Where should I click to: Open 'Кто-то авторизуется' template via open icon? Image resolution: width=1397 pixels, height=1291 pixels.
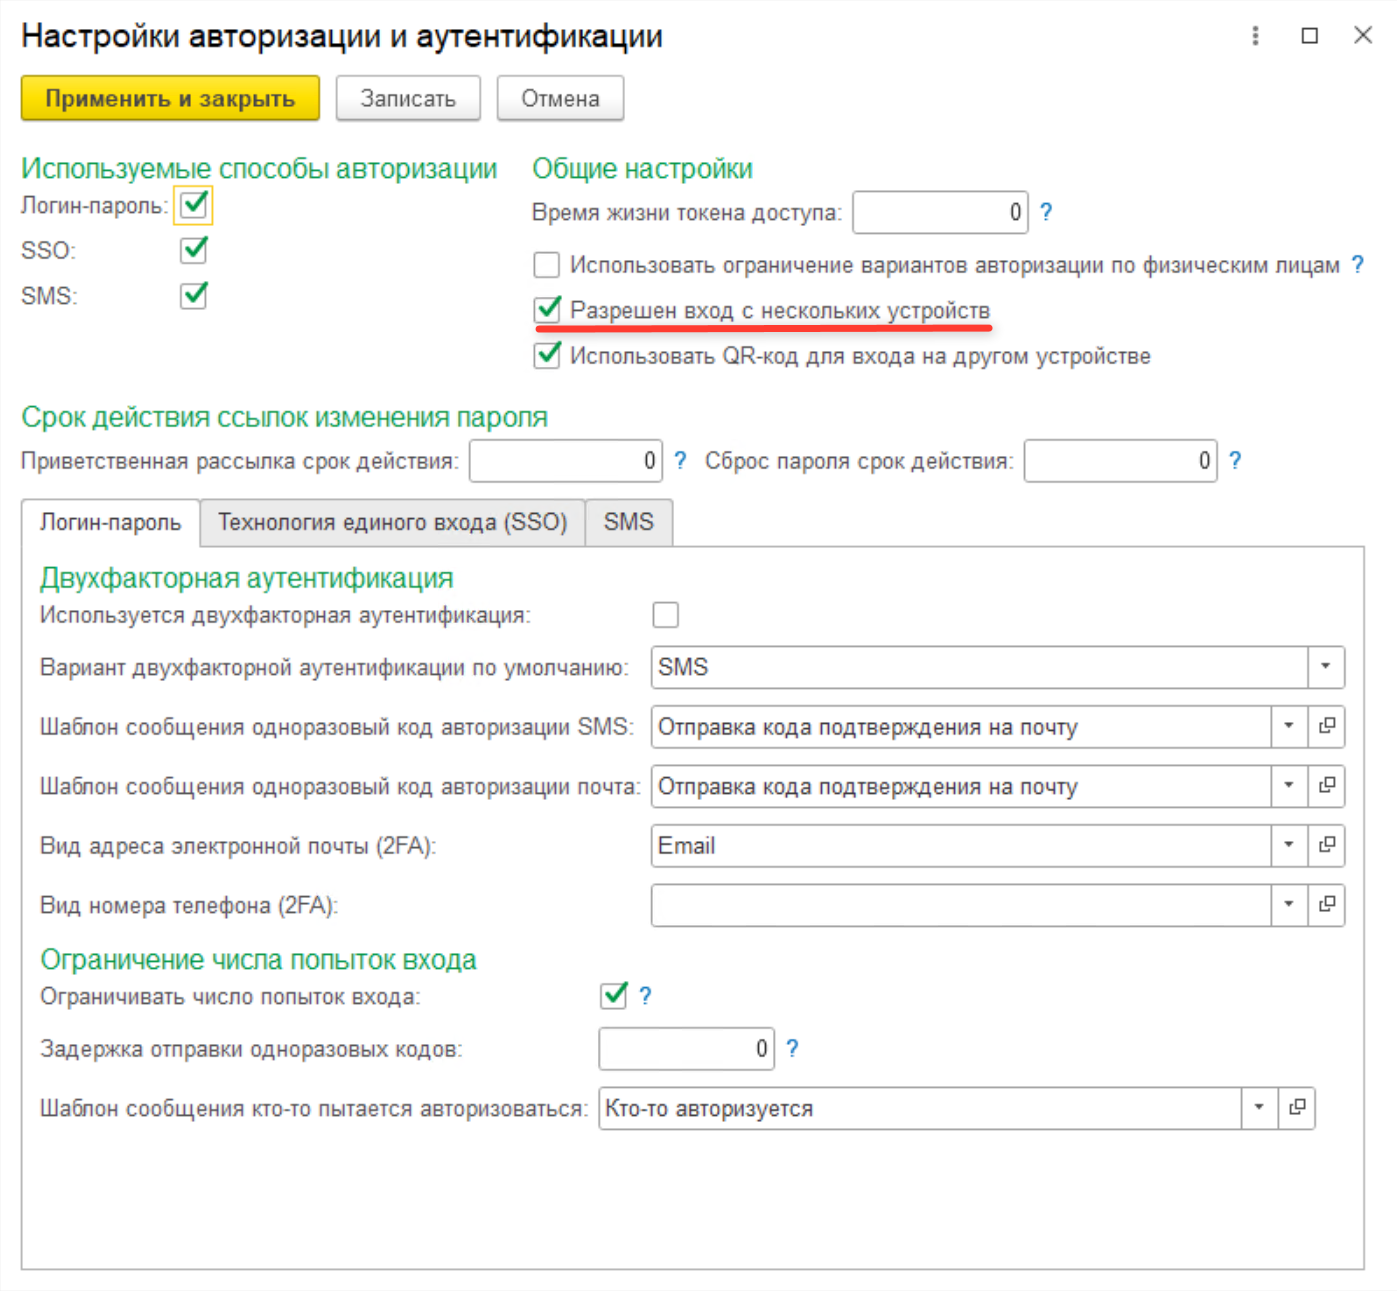coord(1297,1108)
